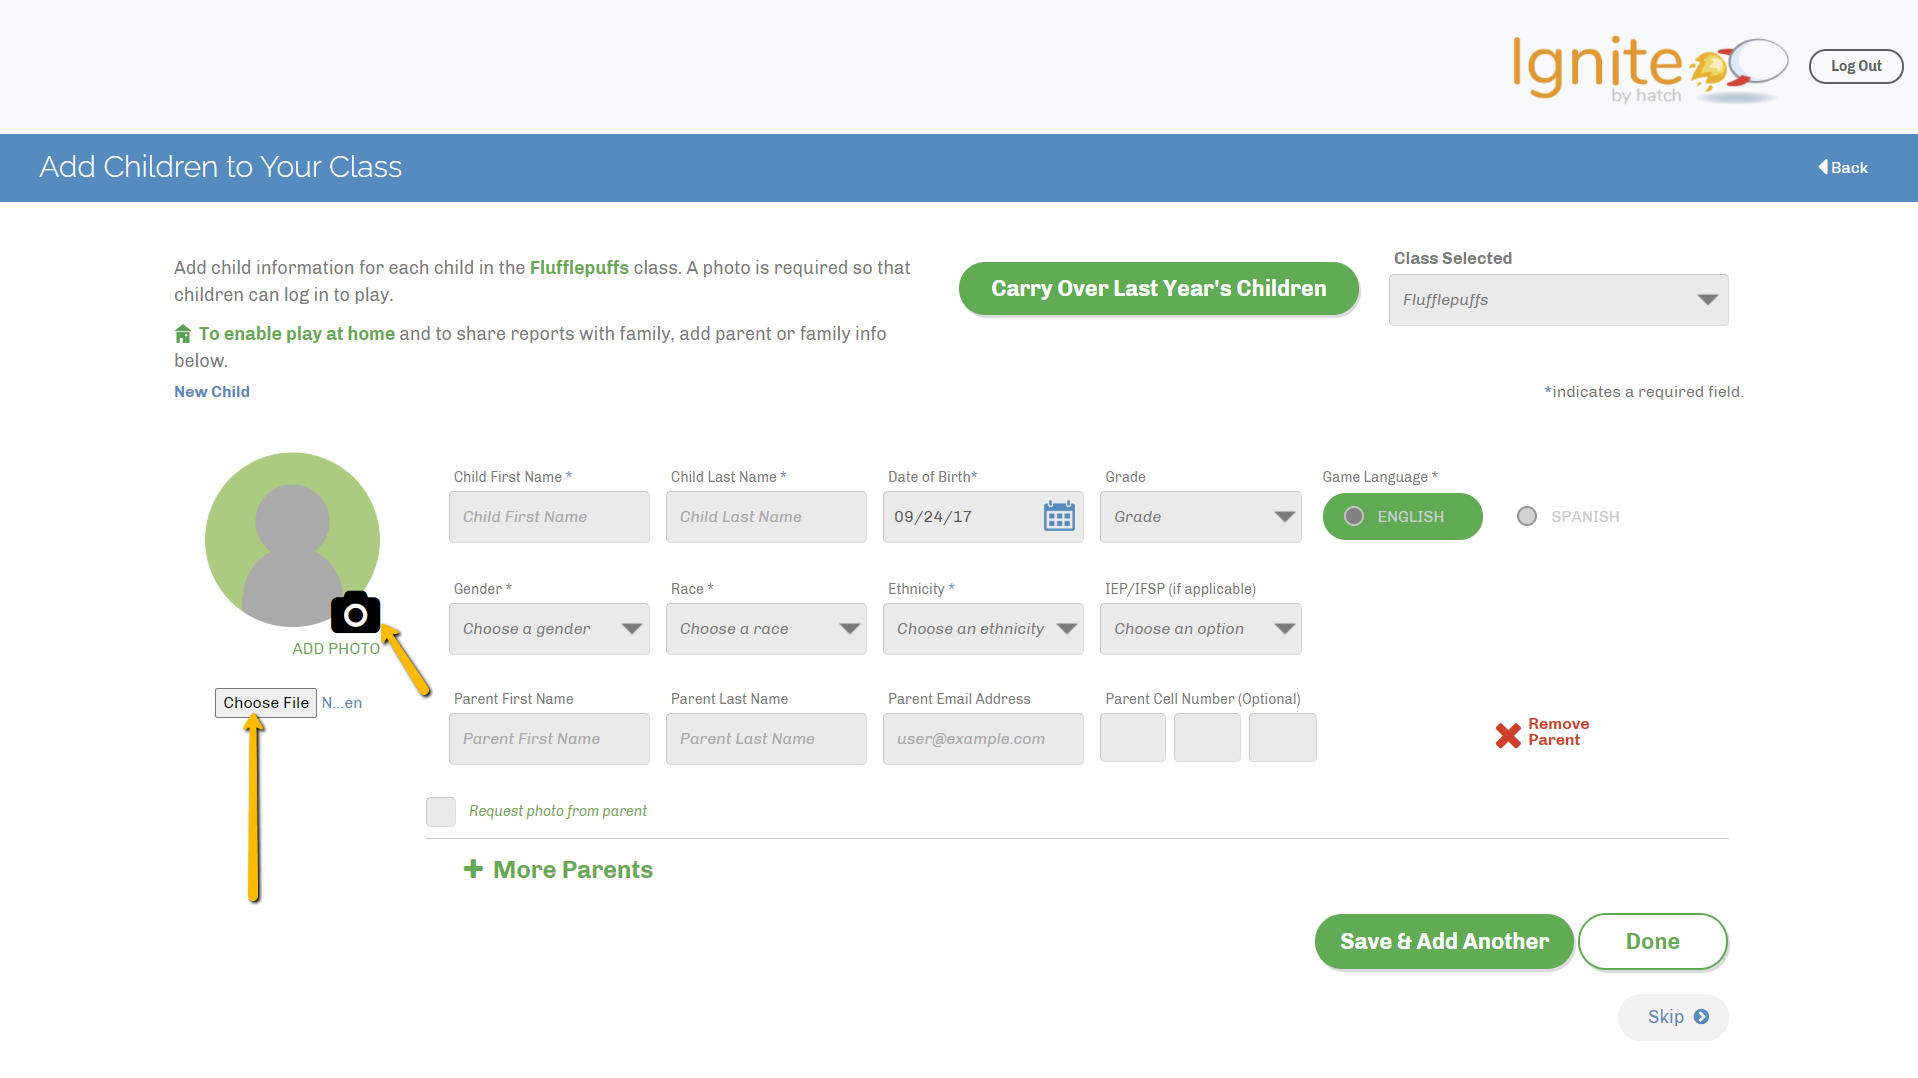Click the camera icon to add photo

pyautogui.click(x=355, y=613)
